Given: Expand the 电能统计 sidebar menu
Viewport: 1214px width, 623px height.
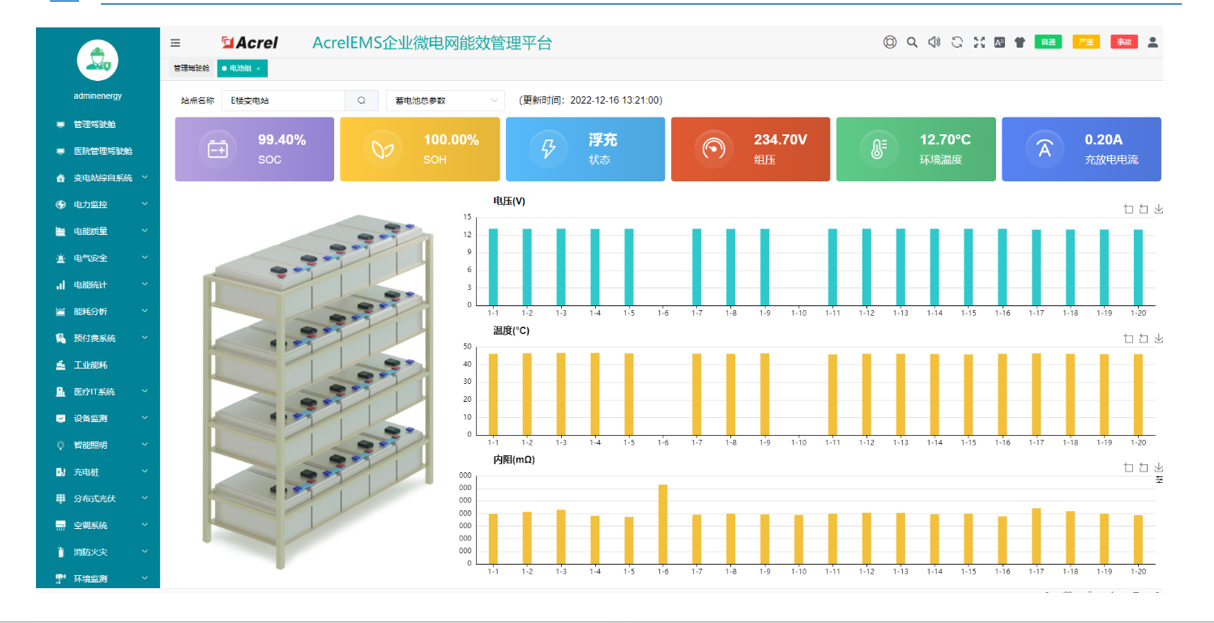Looking at the screenshot, I should 98,285.
